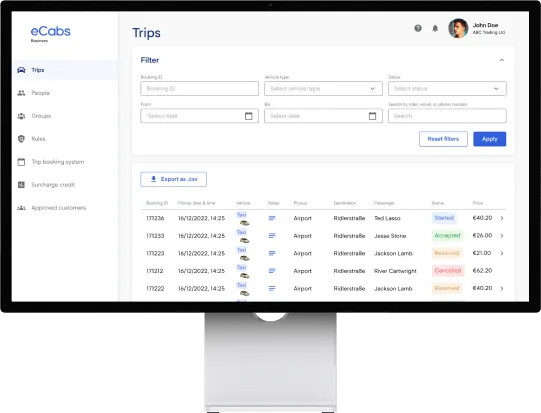Collapse the Filter panel chevron

click(x=502, y=60)
